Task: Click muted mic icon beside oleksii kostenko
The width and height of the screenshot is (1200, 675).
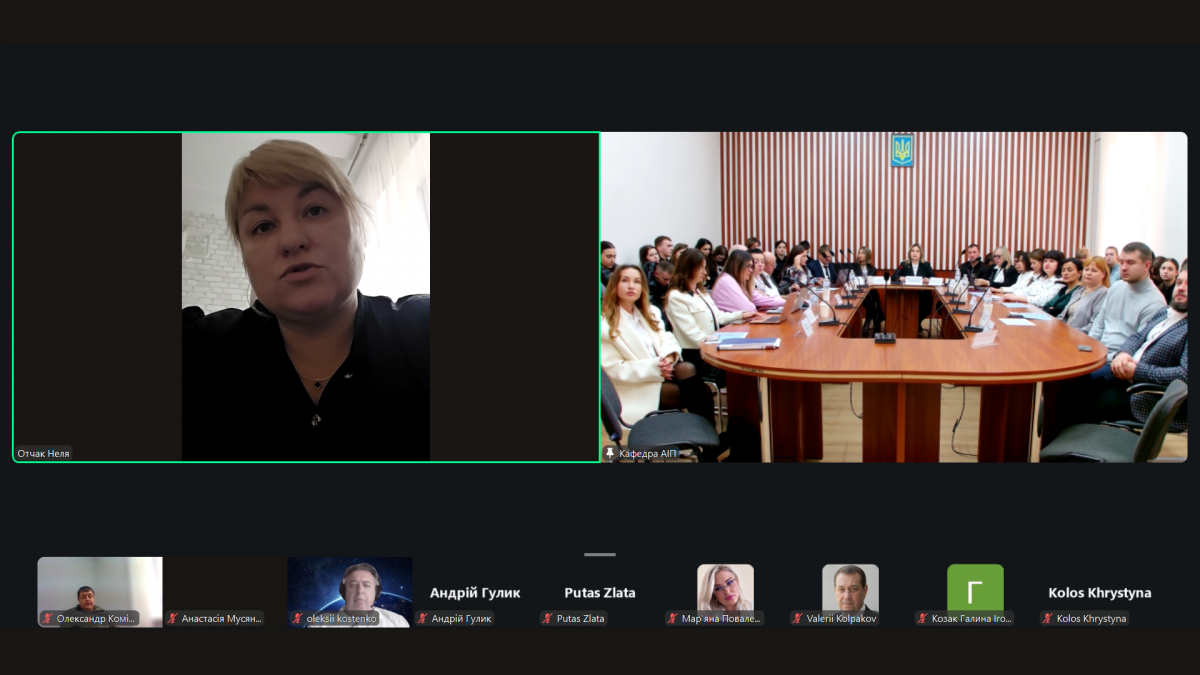Action: coord(297,619)
